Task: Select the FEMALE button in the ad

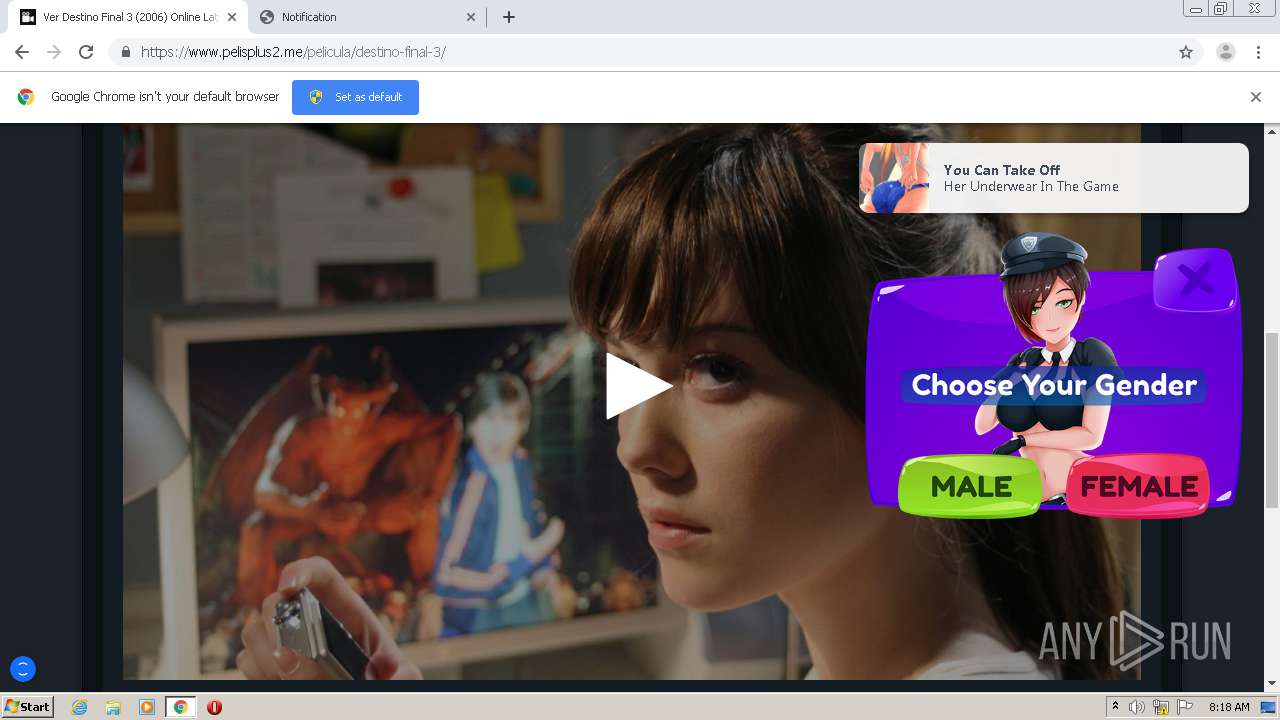Action: pyautogui.click(x=1138, y=487)
